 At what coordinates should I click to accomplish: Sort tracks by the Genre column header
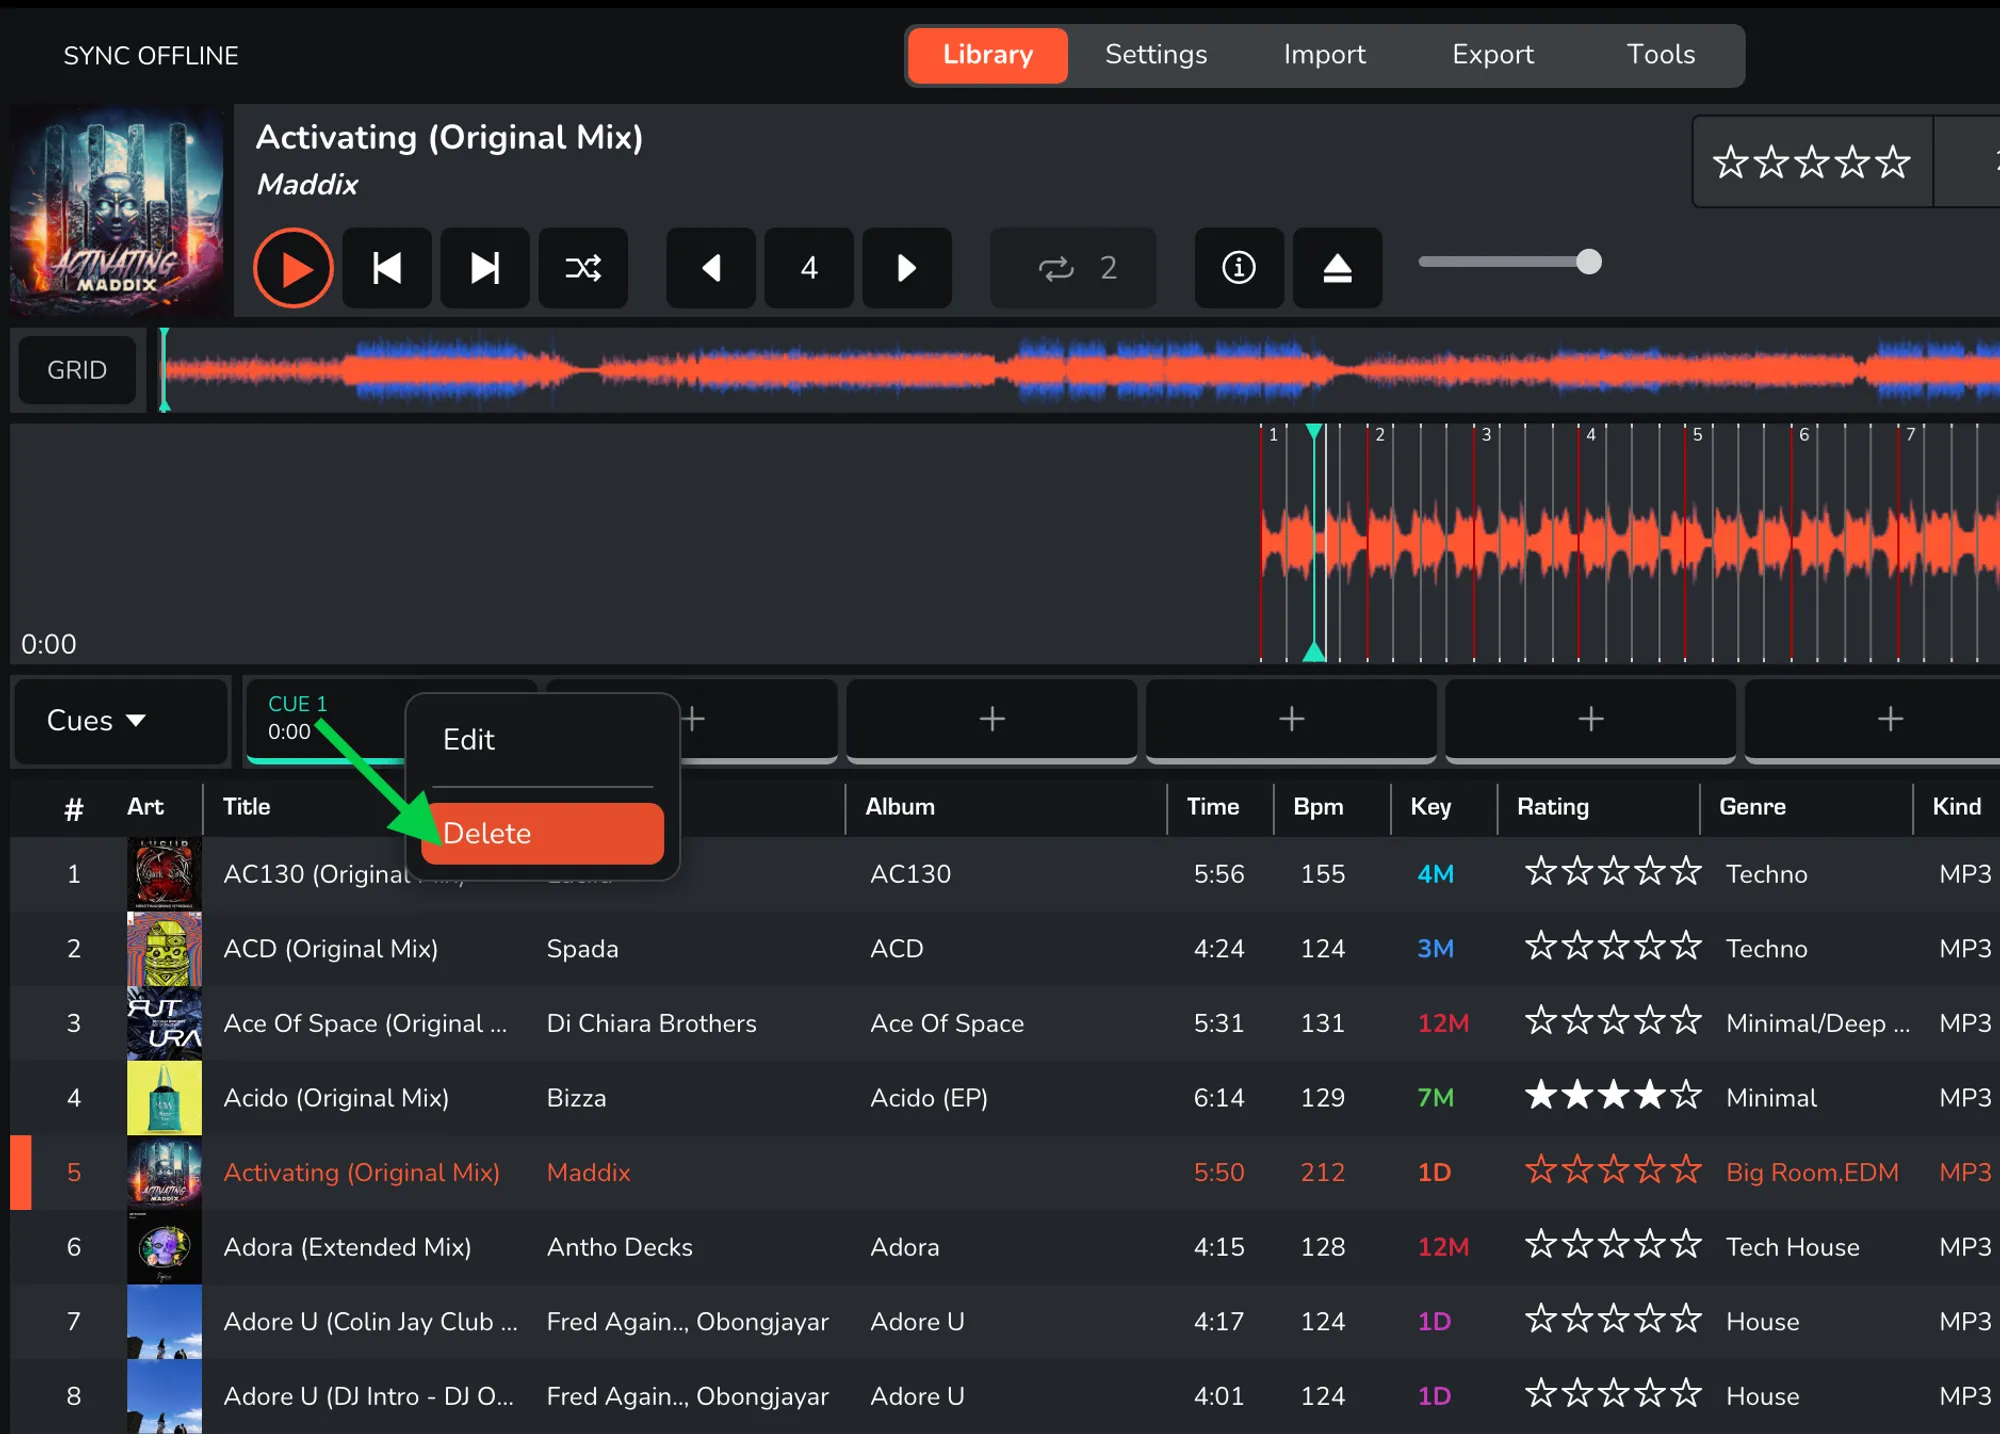coord(1752,807)
